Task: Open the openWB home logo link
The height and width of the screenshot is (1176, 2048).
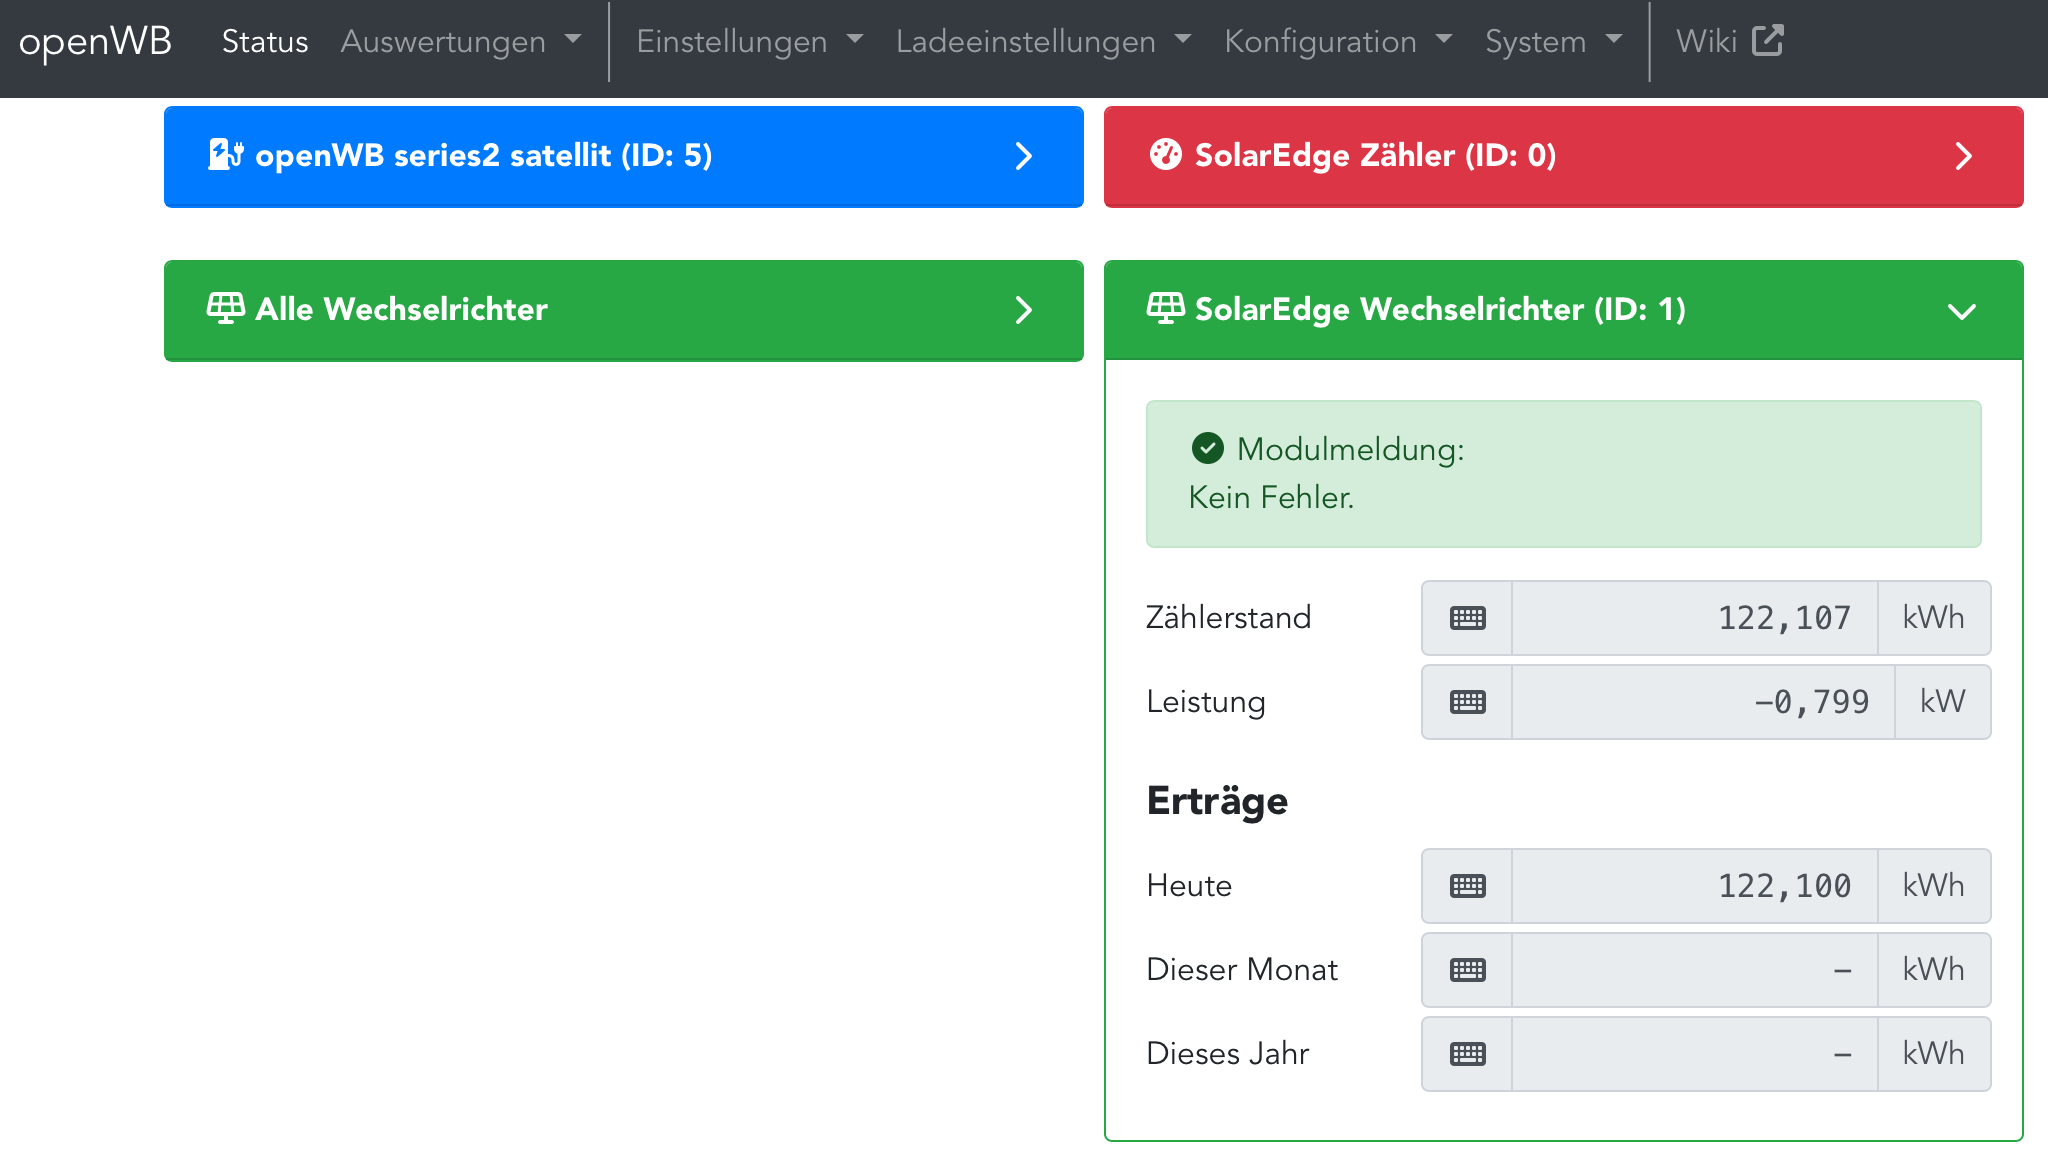Action: (95, 41)
